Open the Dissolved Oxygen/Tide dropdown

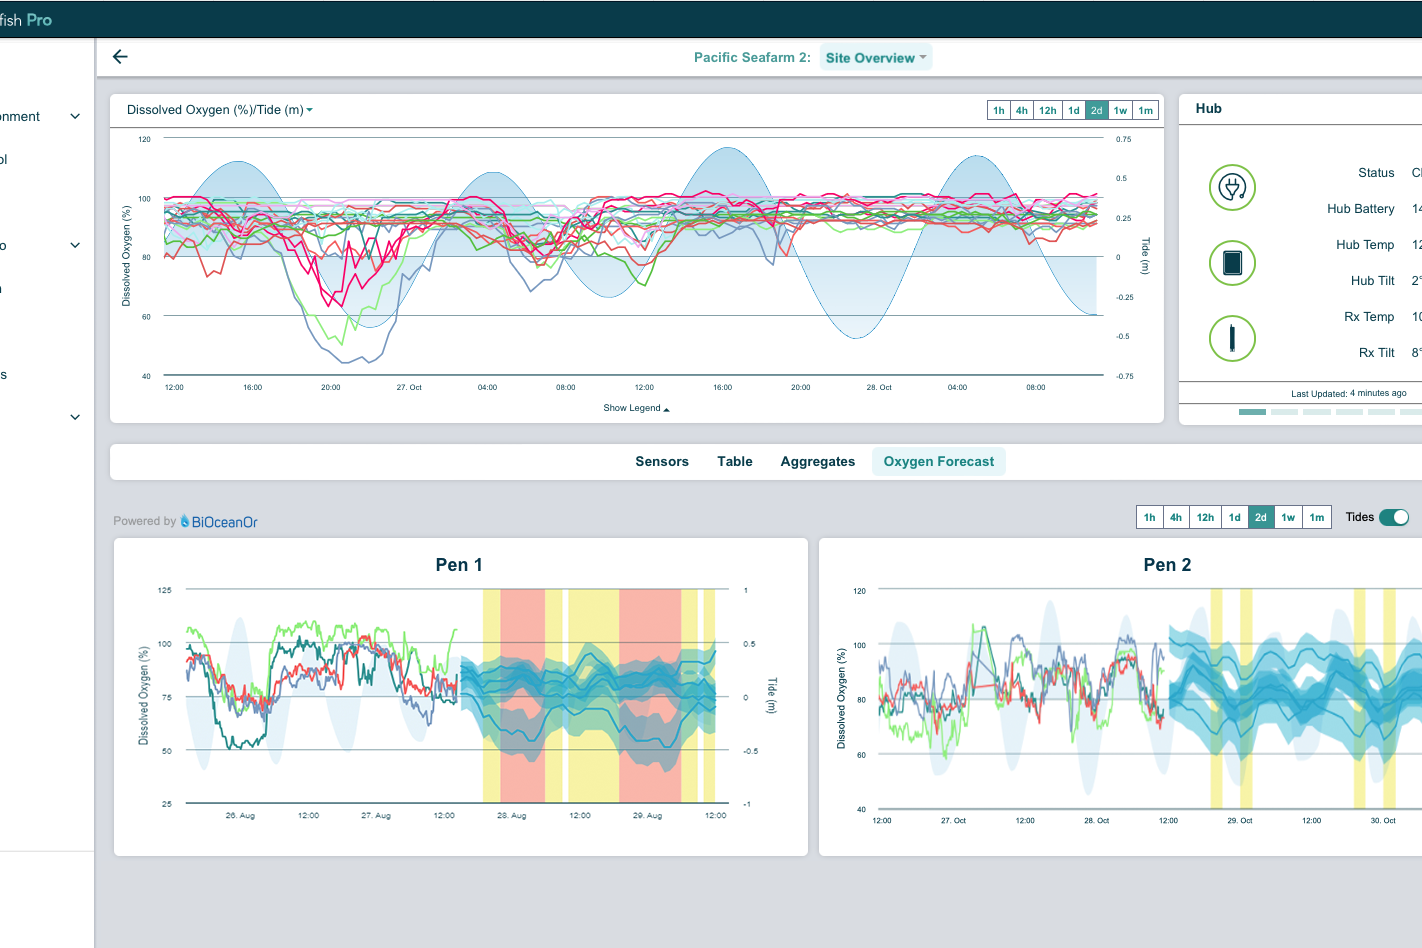coord(220,110)
